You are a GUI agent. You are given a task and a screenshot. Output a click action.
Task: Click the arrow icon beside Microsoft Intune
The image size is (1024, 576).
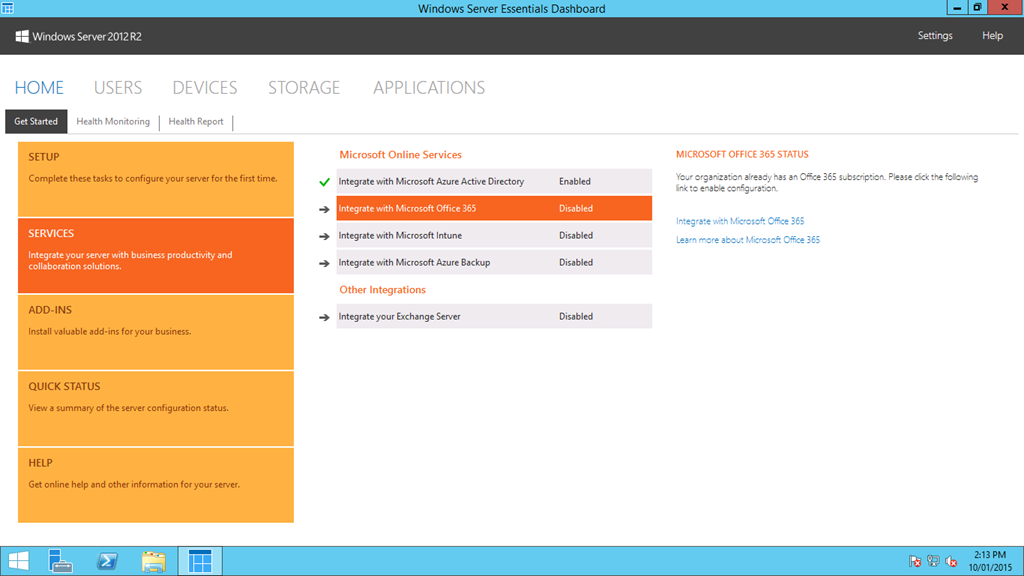[x=324, y=236]
